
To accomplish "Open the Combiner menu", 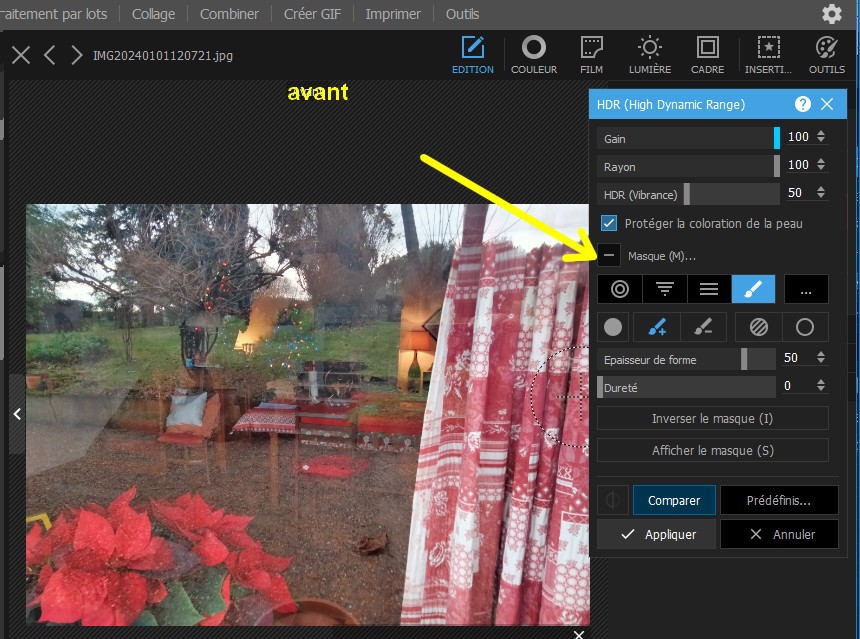I will (229, 14).
